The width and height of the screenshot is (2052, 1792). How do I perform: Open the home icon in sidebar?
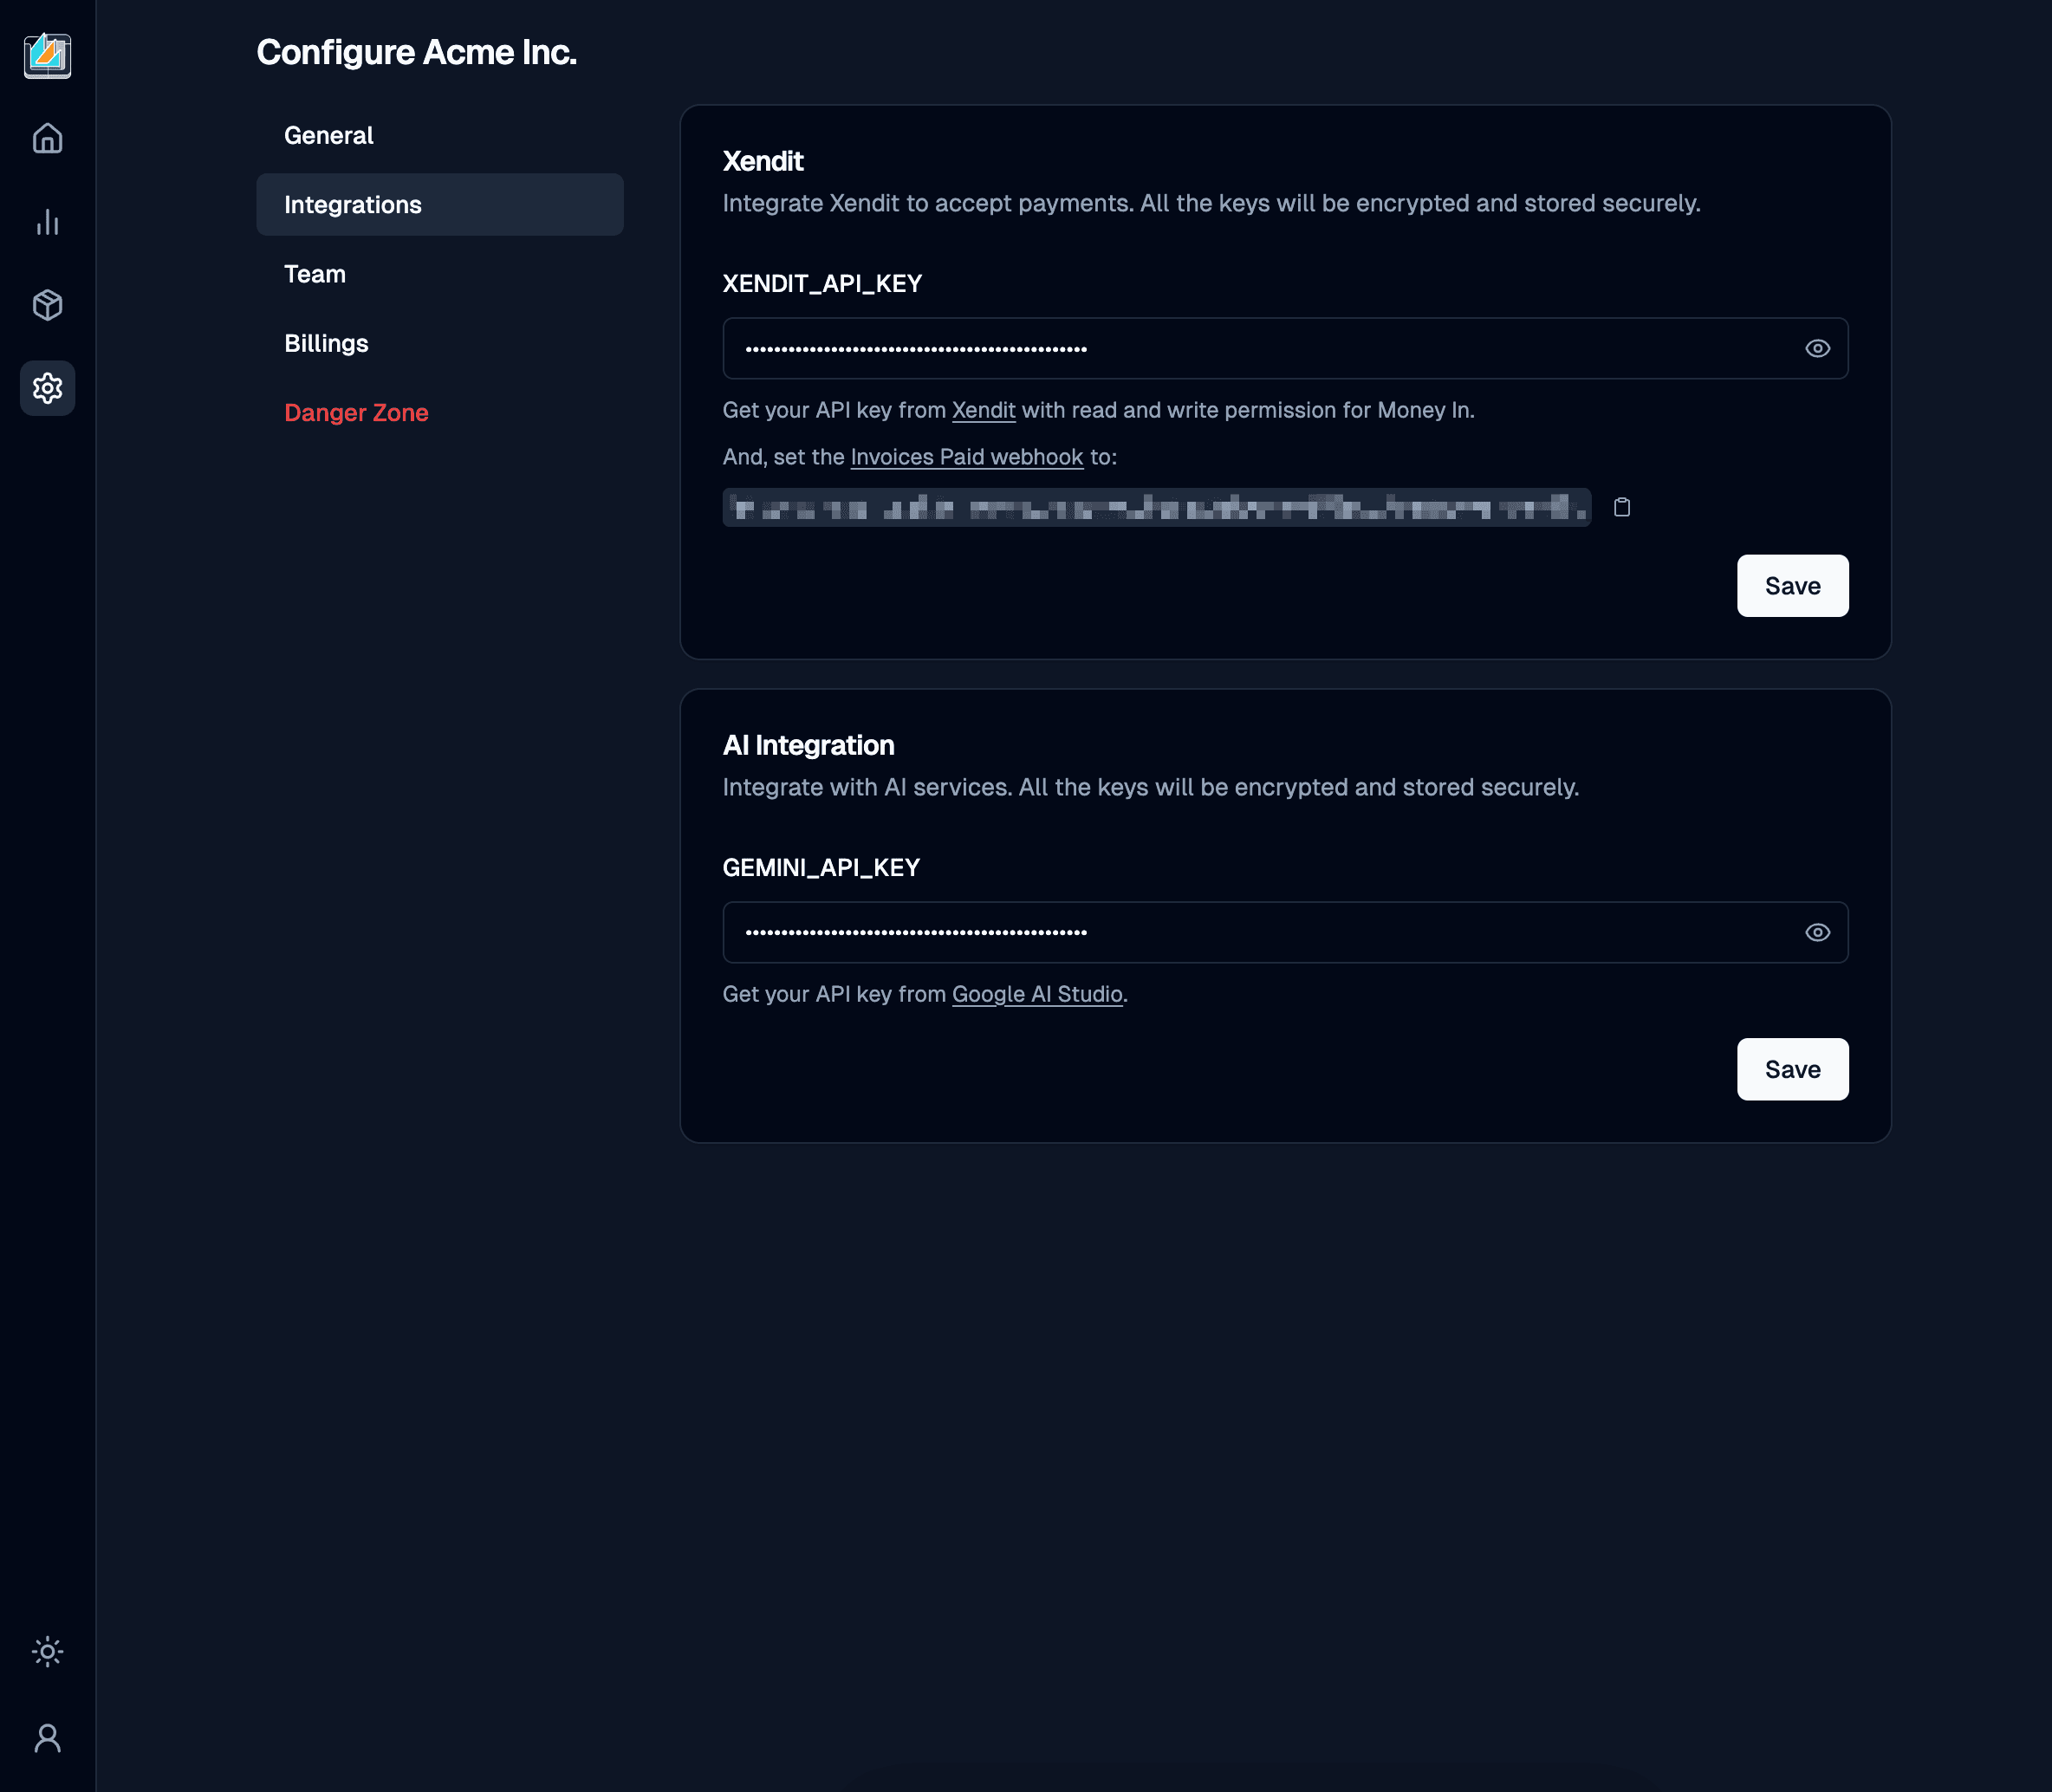[x=47, y=138]
